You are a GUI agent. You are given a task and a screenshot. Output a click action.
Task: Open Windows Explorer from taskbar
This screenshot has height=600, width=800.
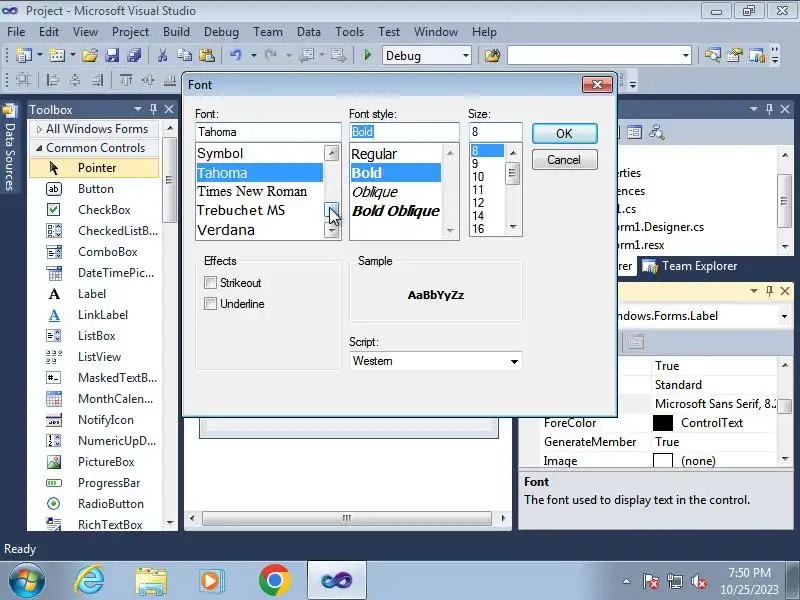[x=151, y=581]
